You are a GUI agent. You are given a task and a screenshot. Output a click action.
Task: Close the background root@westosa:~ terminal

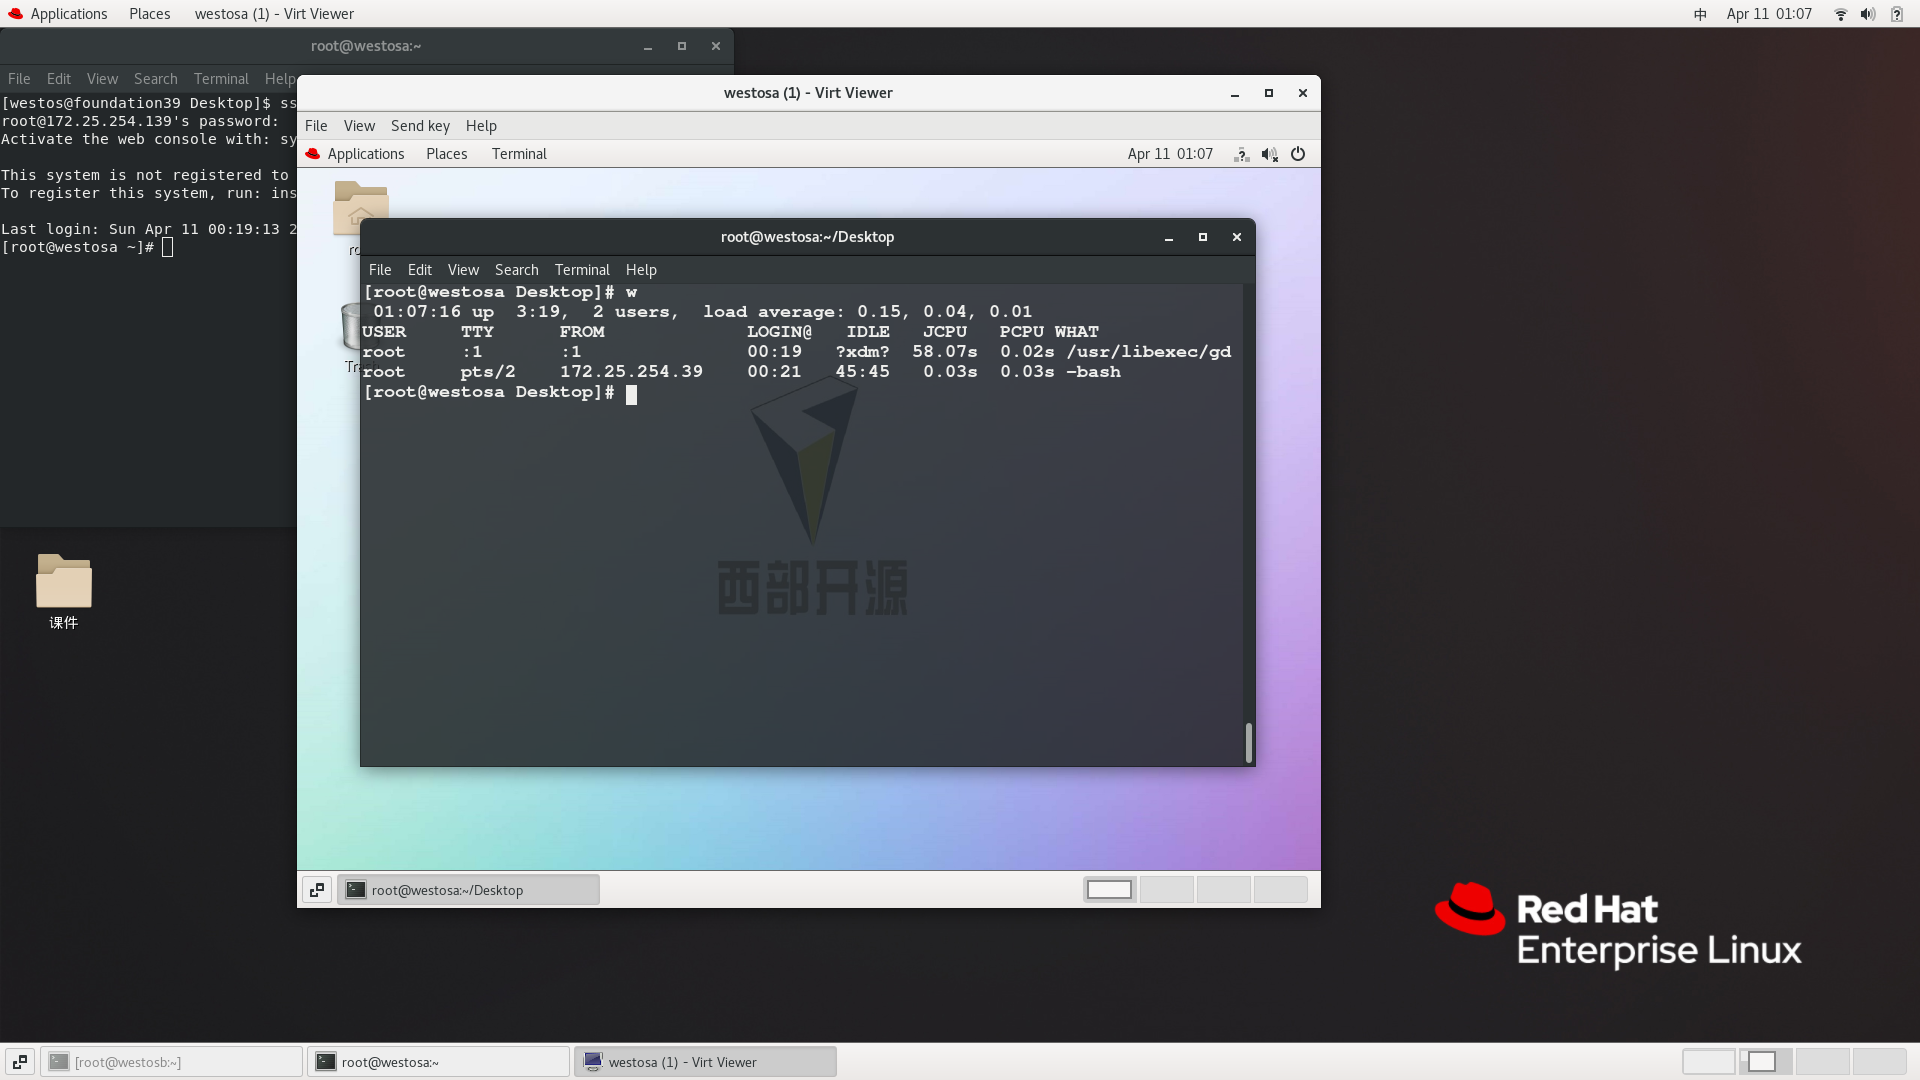pyautogui.click(x=716, y=46)
